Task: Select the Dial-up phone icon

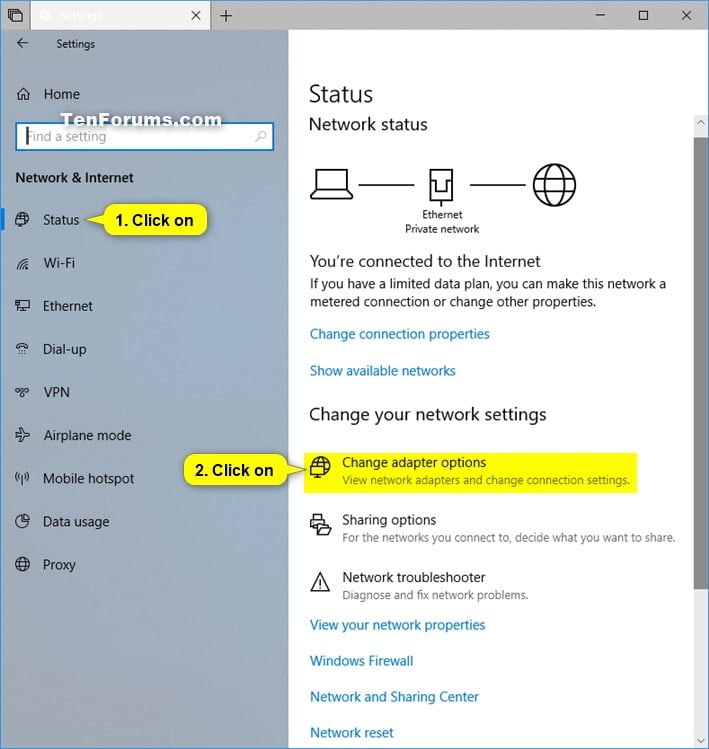Action: (22, 349)
